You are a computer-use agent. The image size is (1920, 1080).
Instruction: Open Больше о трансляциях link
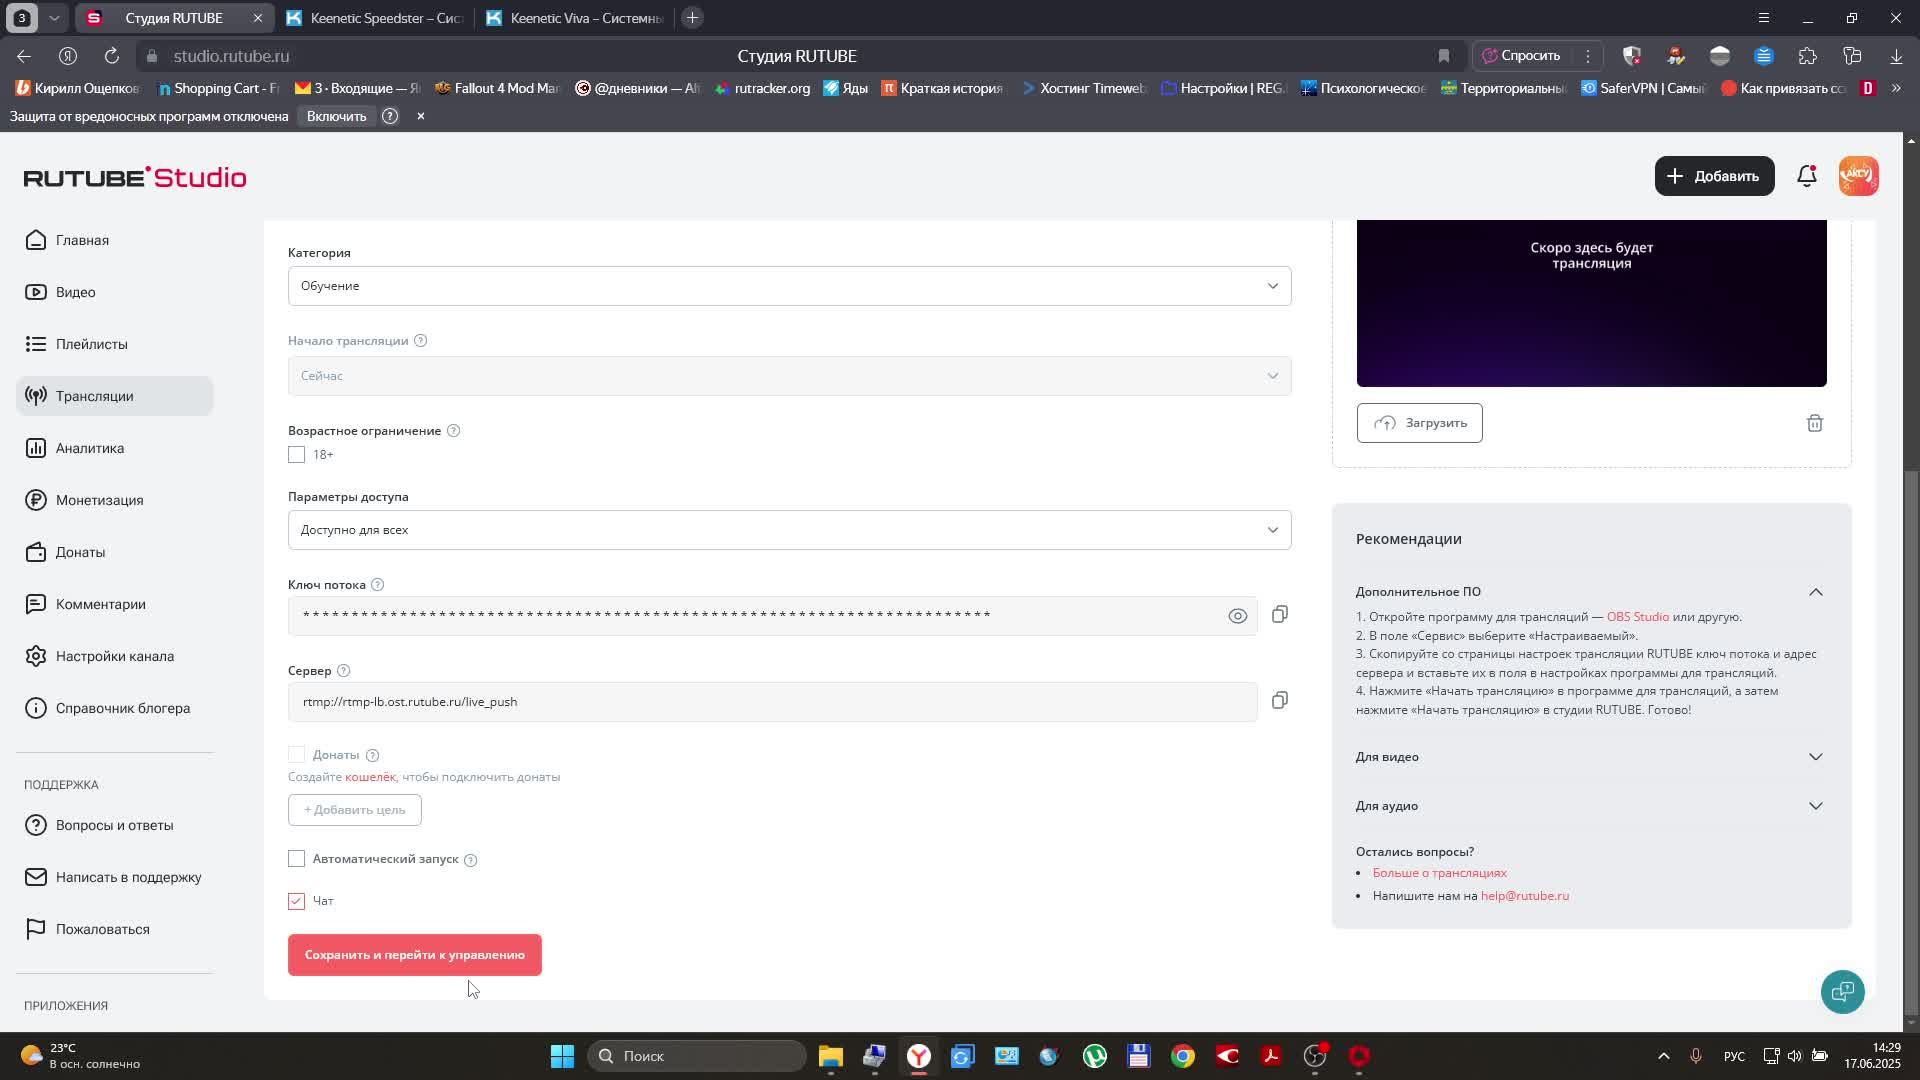(x=1439, y=873)
